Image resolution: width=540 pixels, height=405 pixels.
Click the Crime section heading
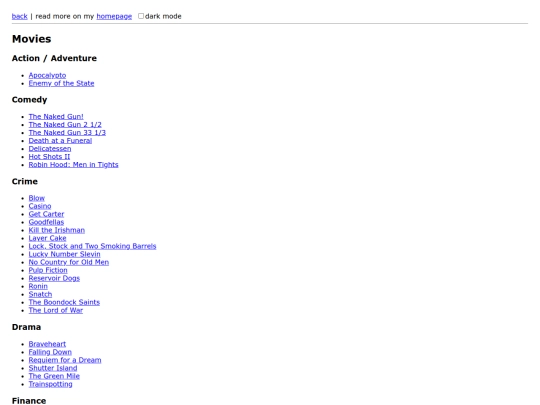coord(25,181)
